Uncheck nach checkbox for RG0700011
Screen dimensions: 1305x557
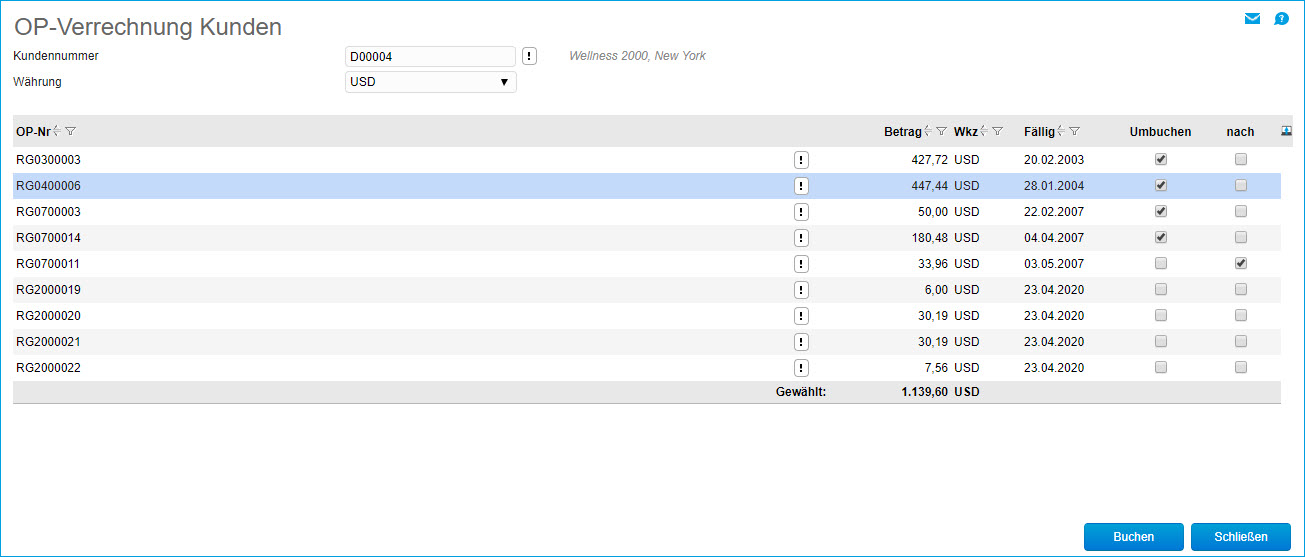1241,264
